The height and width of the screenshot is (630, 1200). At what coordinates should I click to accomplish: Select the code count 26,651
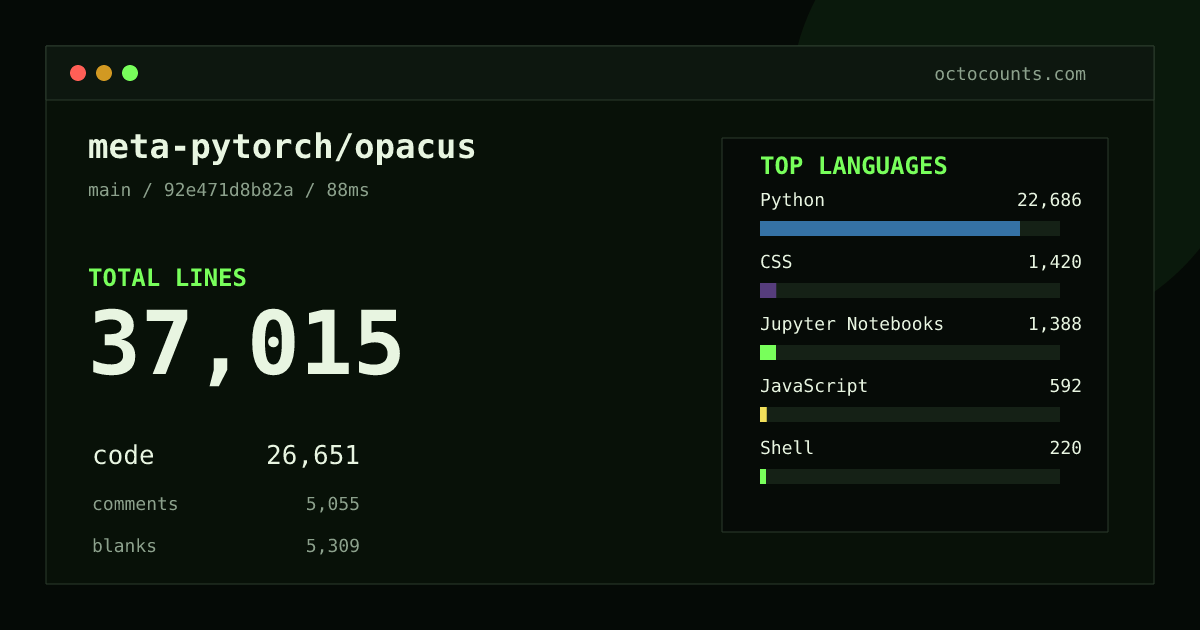click(x=313, y=456)
